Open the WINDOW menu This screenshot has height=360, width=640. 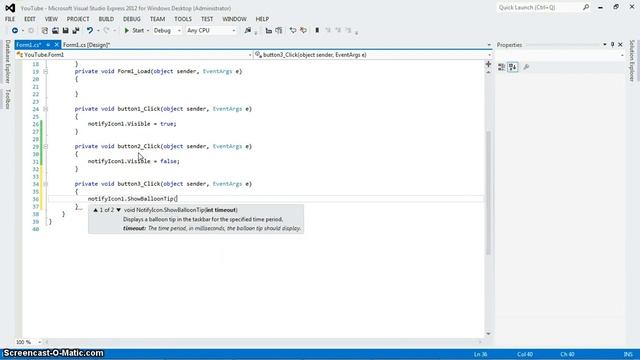[x=234, y=19]
